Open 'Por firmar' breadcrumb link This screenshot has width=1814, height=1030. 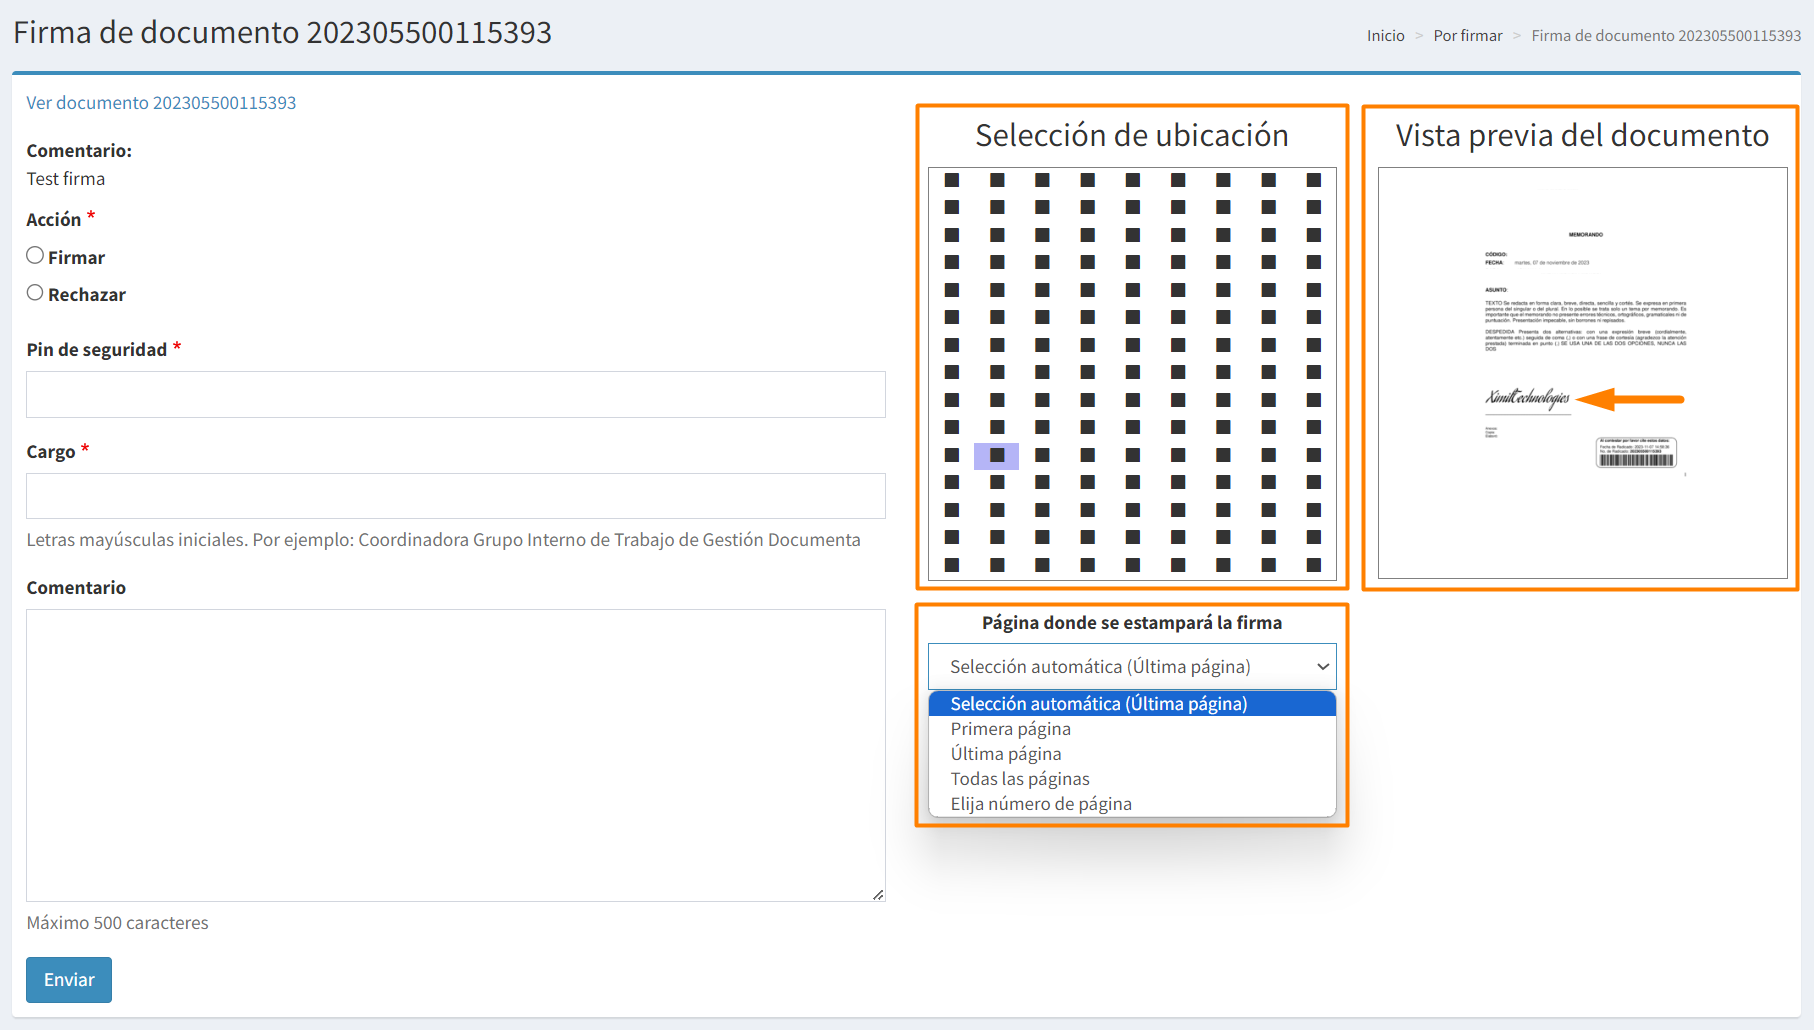(1467, 36)
